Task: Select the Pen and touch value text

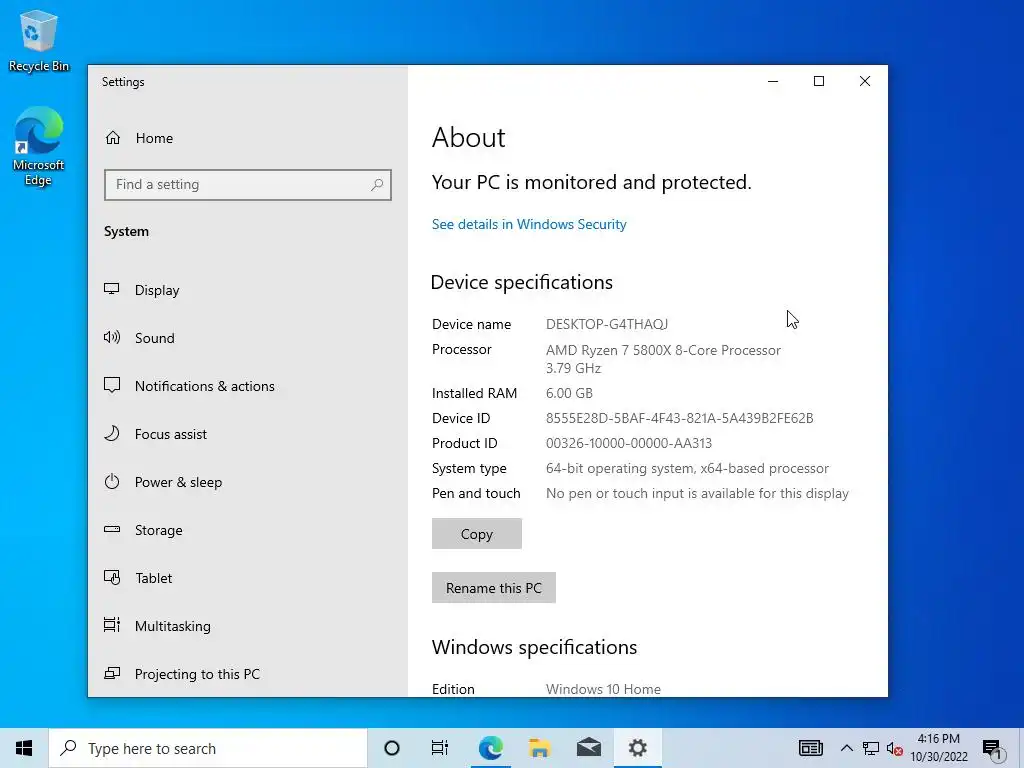Action: tap(697, 493)
